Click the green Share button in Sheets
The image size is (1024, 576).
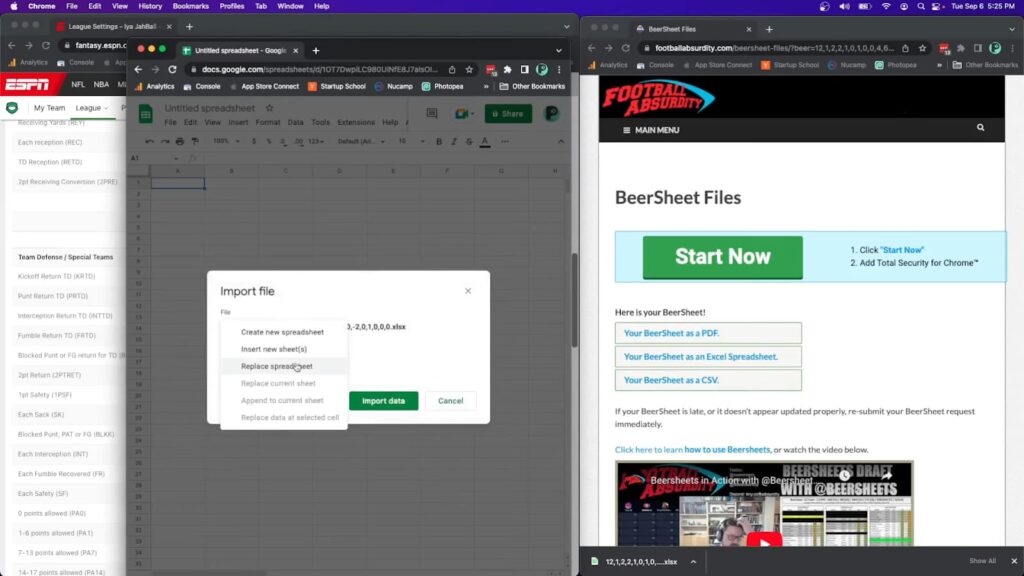[508, 114]
